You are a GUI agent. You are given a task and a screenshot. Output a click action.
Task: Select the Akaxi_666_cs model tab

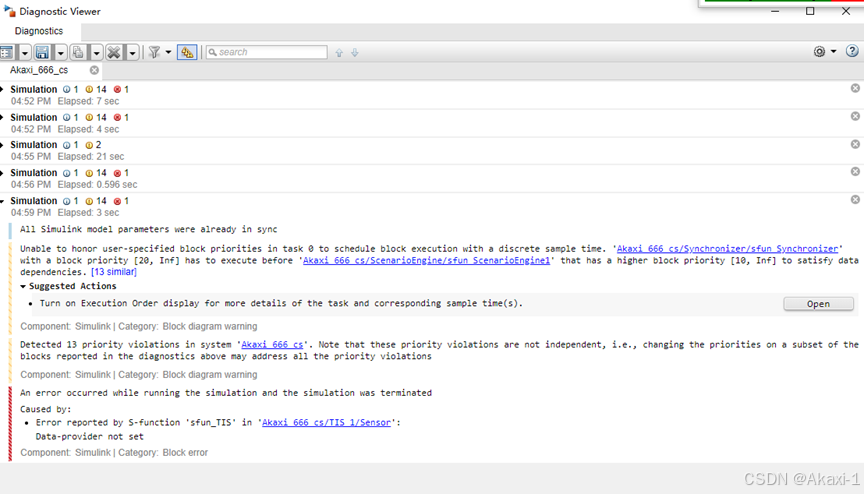pyautogui.click(x=39, y=70)
